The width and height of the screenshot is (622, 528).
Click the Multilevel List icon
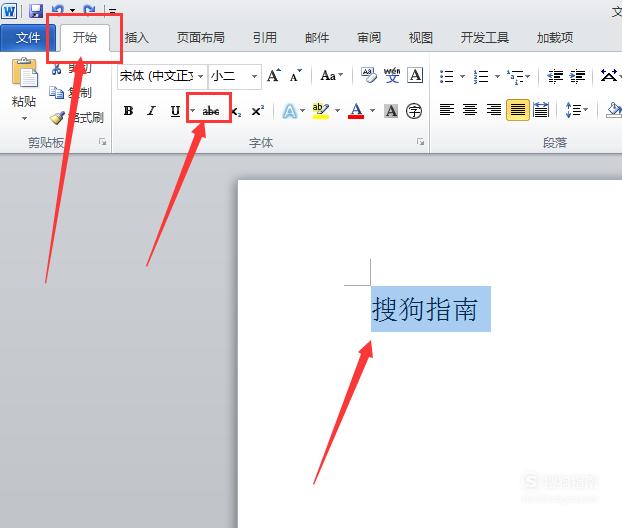pos(518,76)
